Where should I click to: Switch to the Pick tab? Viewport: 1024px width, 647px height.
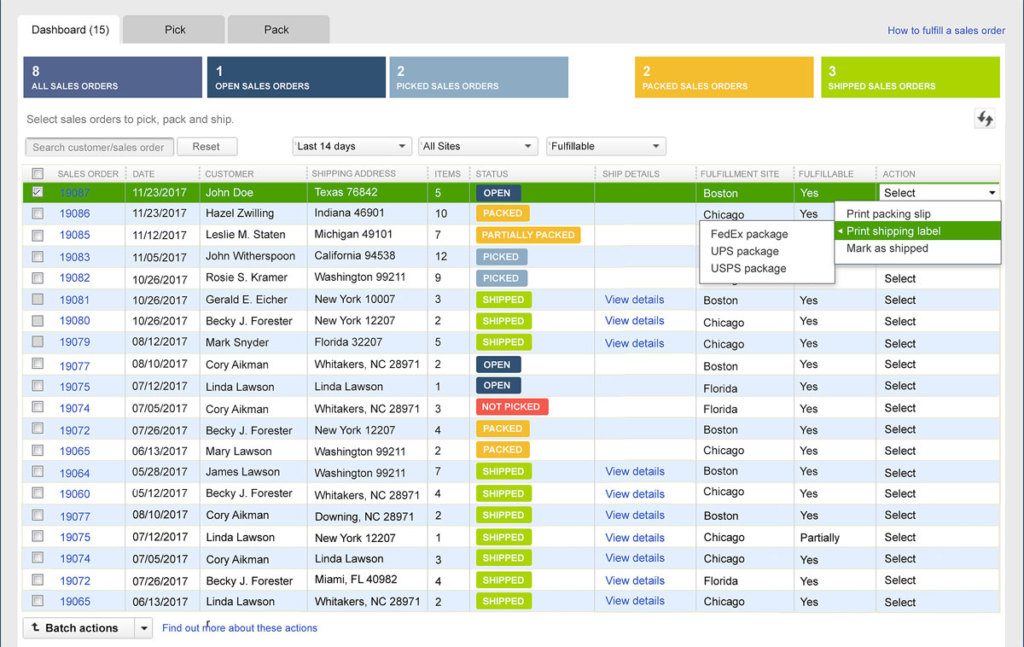173,29
